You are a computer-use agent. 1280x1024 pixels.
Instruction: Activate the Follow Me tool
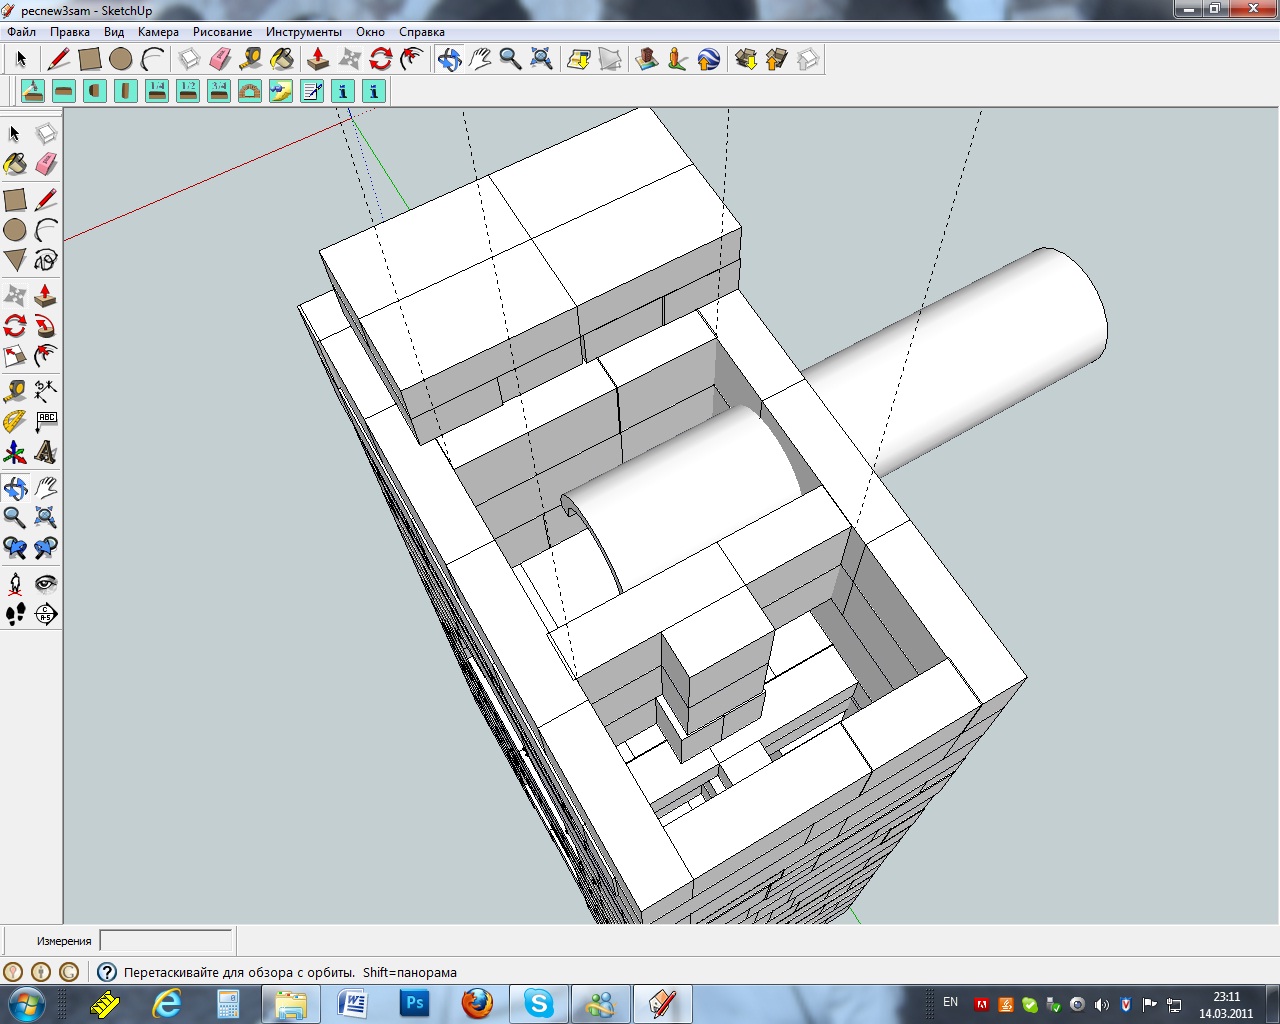click(x=46, y=326)
